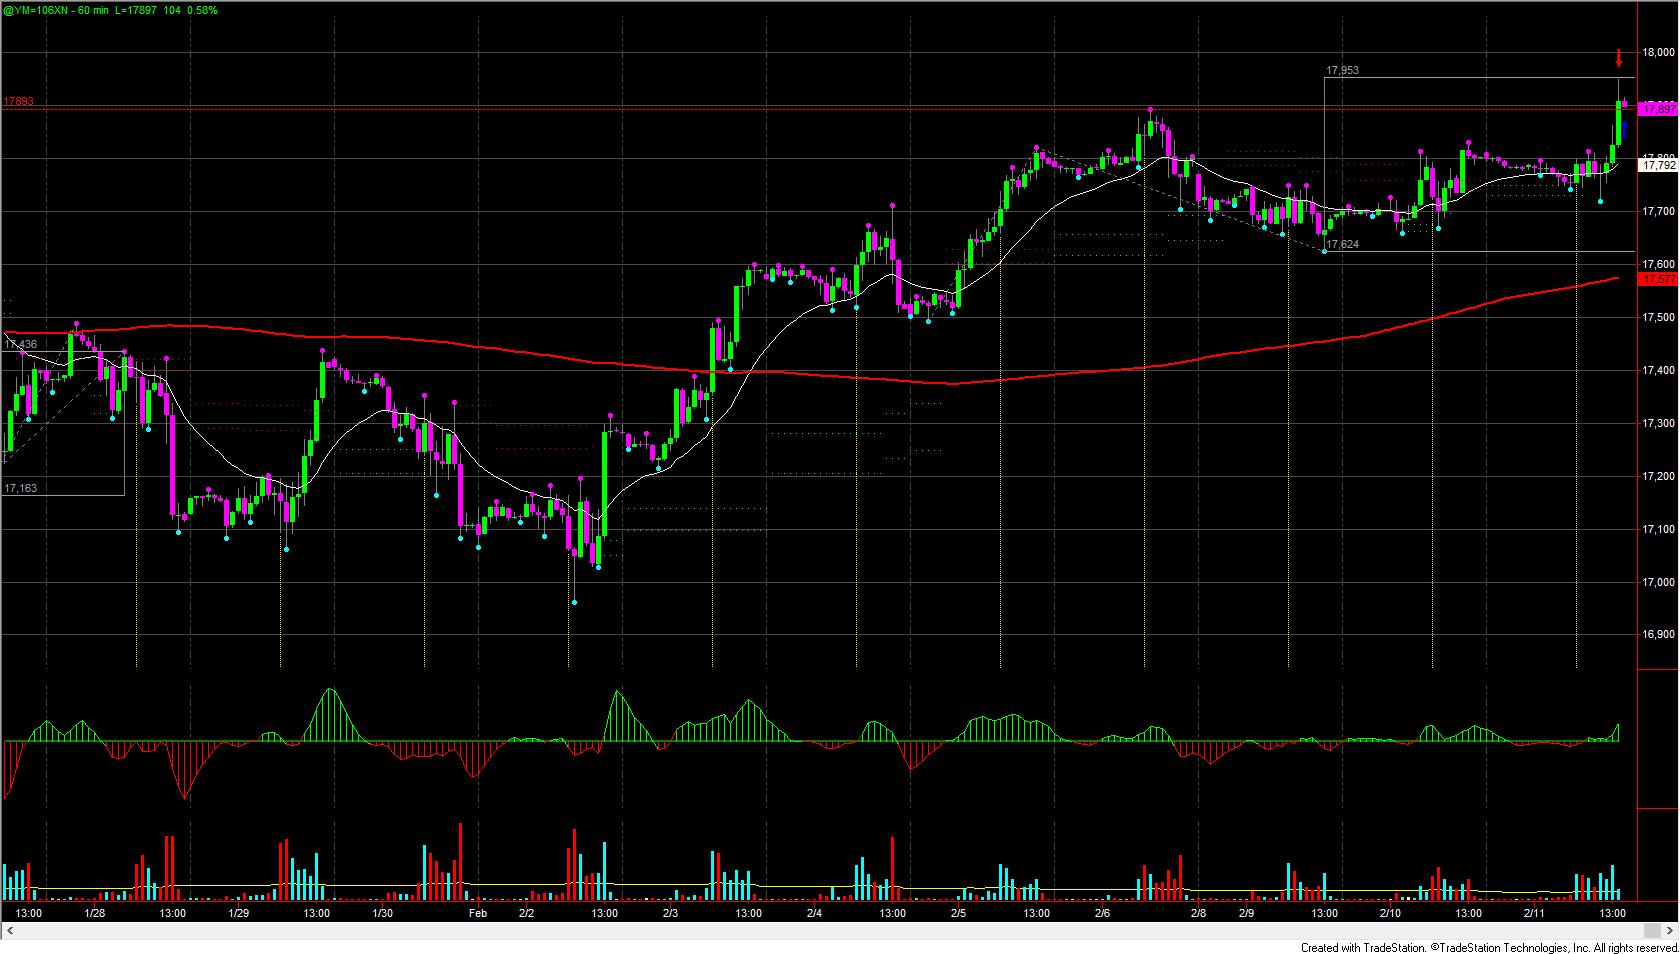
Task: Click the 2/4 date label
Action: tap(814, 913)
